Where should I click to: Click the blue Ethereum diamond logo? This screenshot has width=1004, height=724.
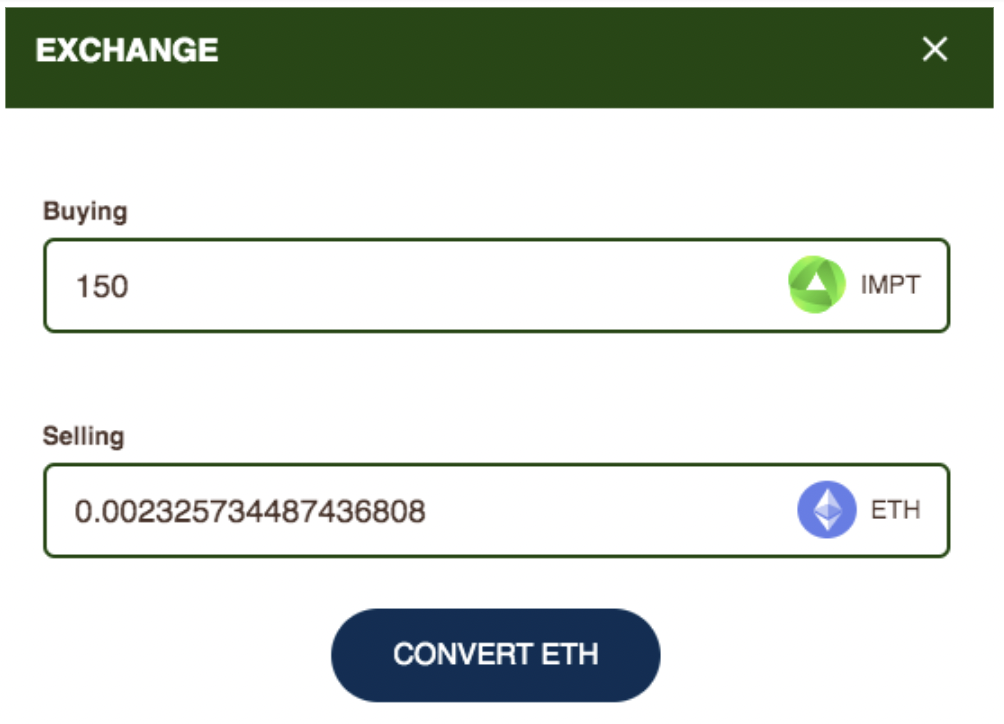tap(827, 510)
